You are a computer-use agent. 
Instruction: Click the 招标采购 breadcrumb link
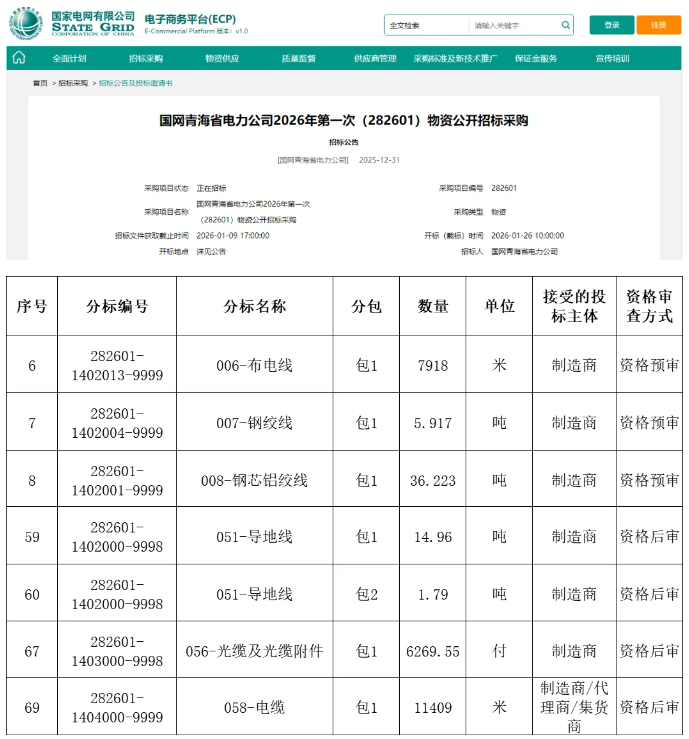coord(73,83)
